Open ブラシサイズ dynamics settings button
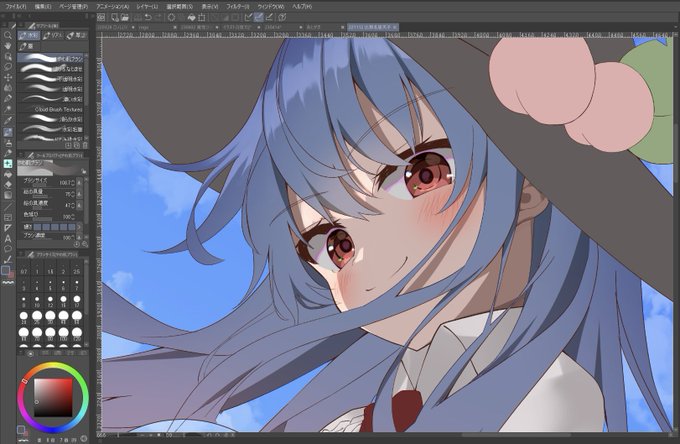 [79, 183]
